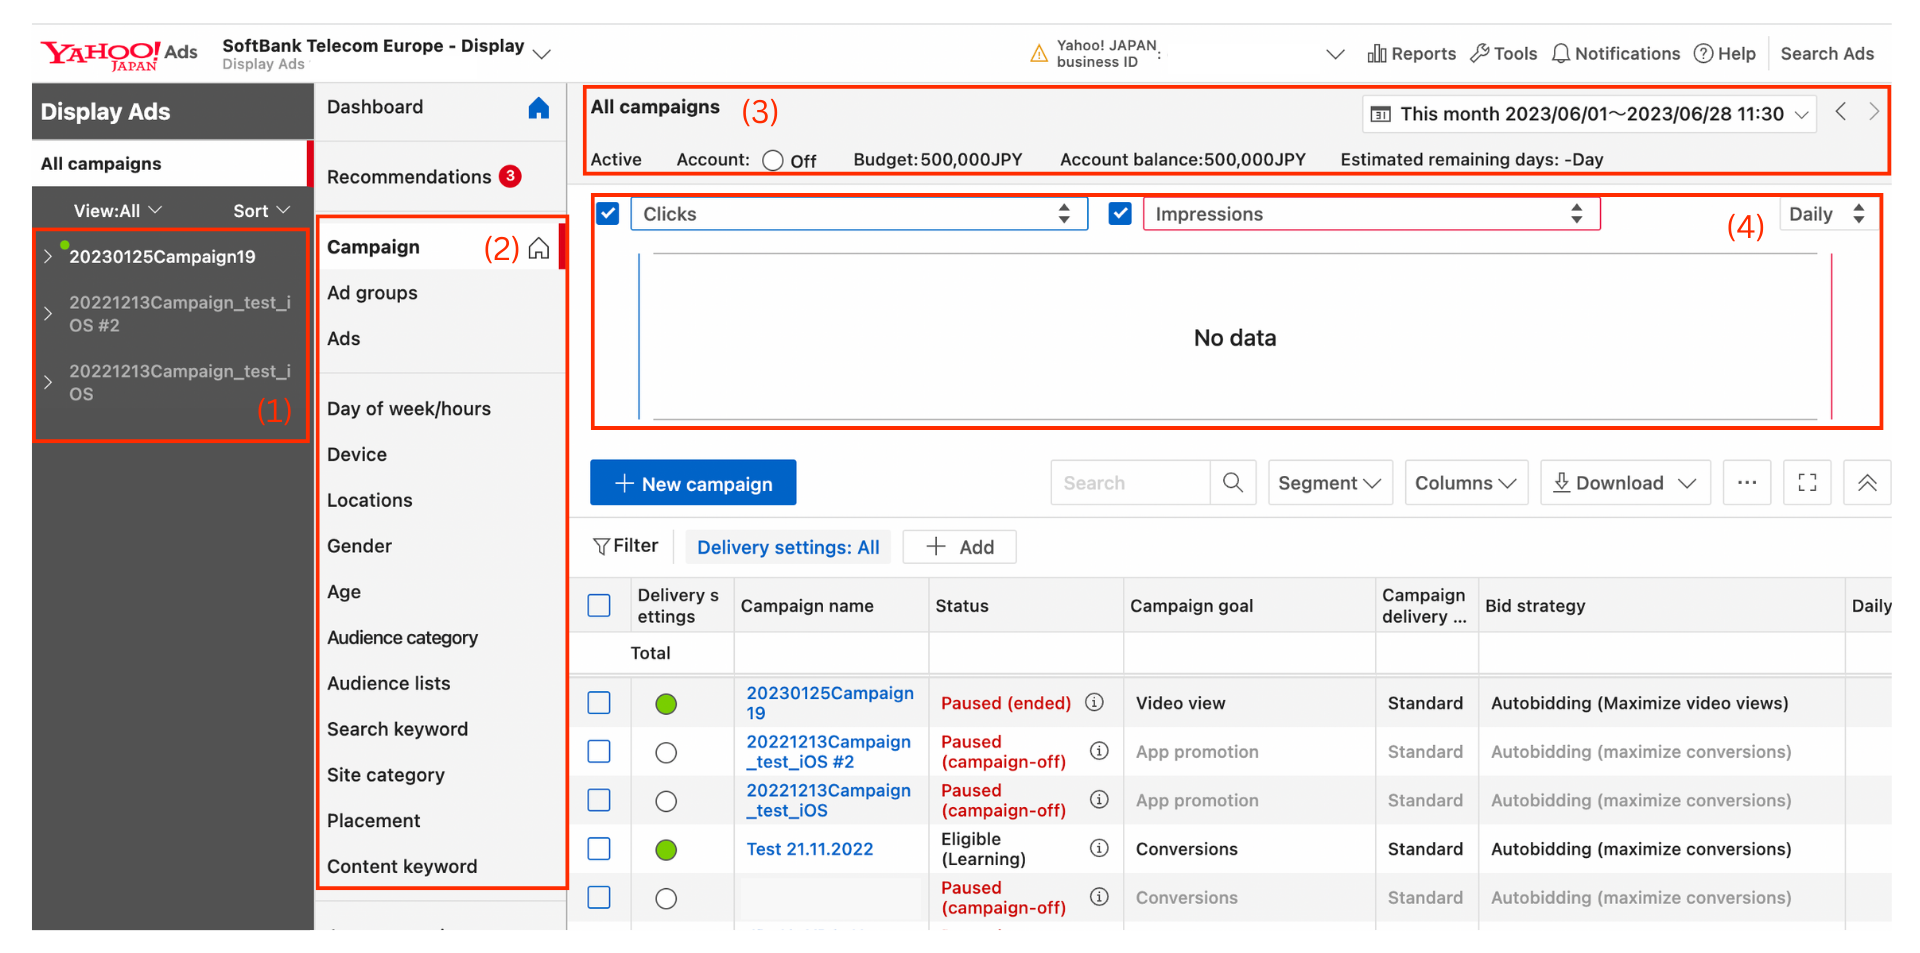1920x953 pixels.
Task: Open Content keyword menu item
Action: coord(402,866)
